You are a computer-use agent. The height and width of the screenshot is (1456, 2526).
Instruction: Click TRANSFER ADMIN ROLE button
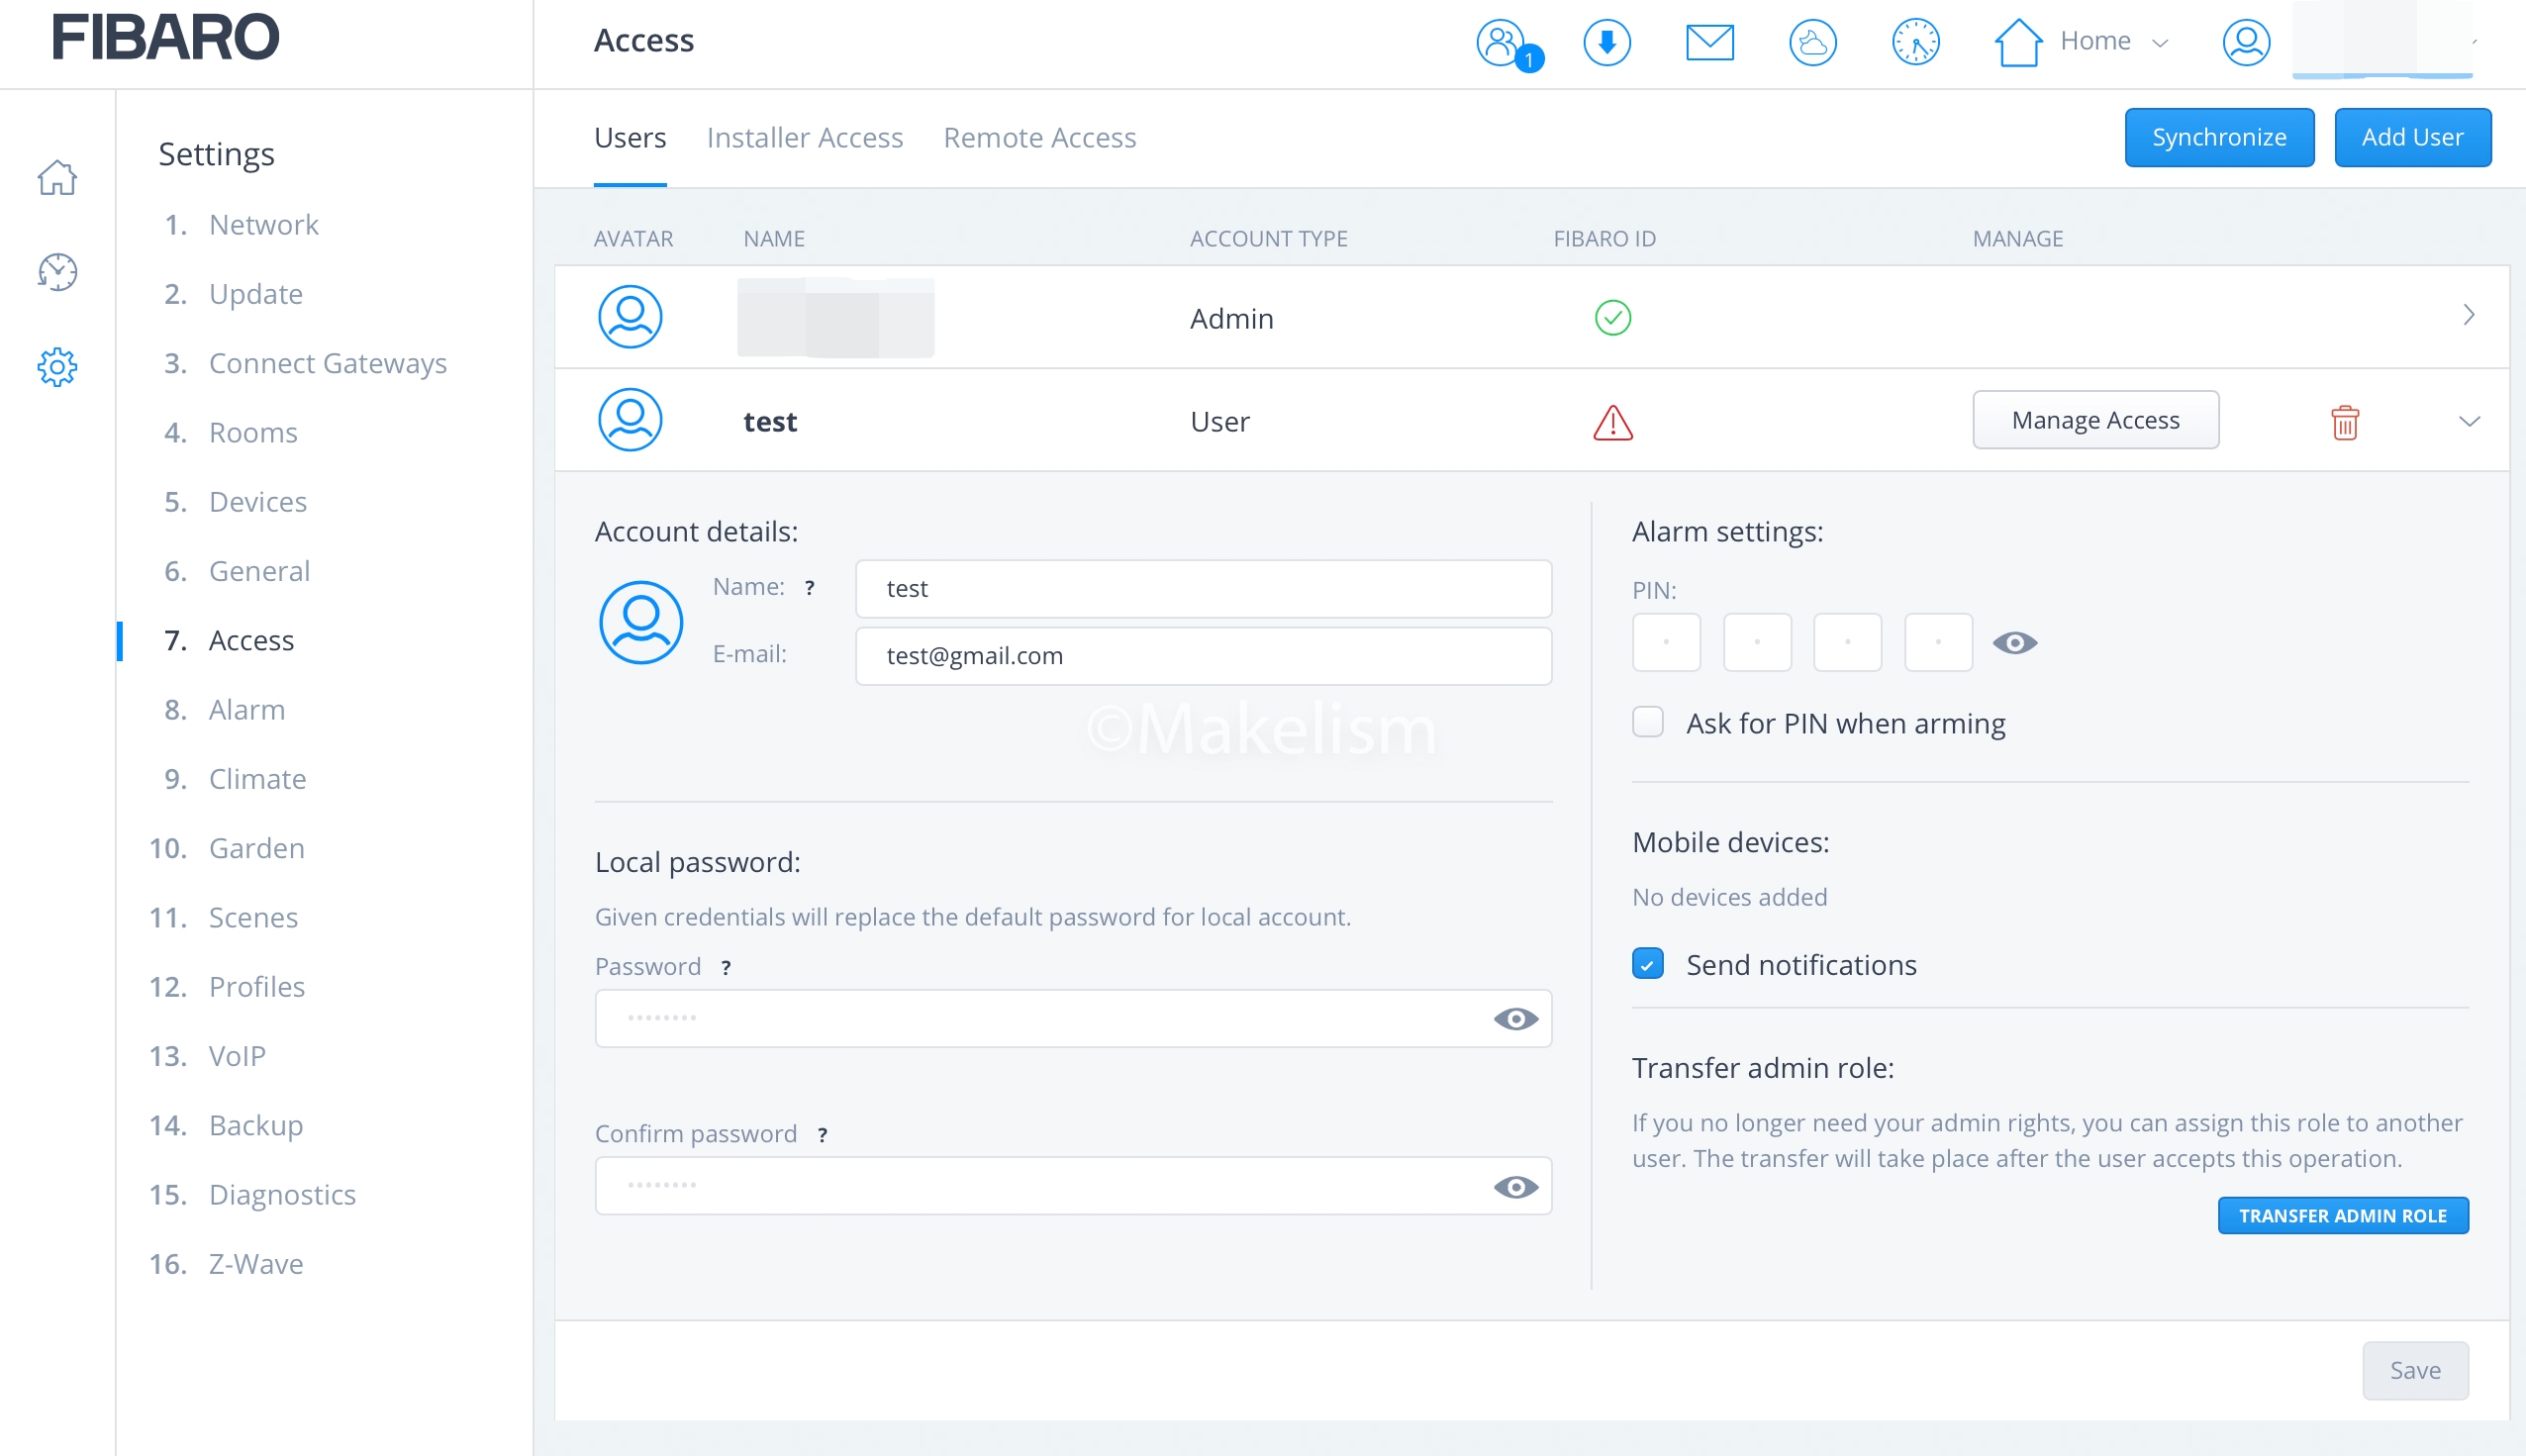coord(2342,1216)
